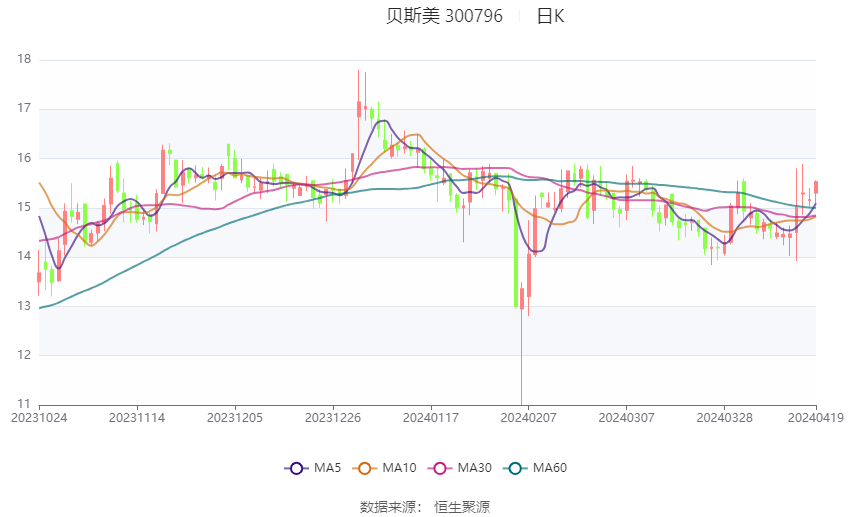Screen dimensions: 850x517
Task: Click the 11 price axis label
Action: (24, 404)
